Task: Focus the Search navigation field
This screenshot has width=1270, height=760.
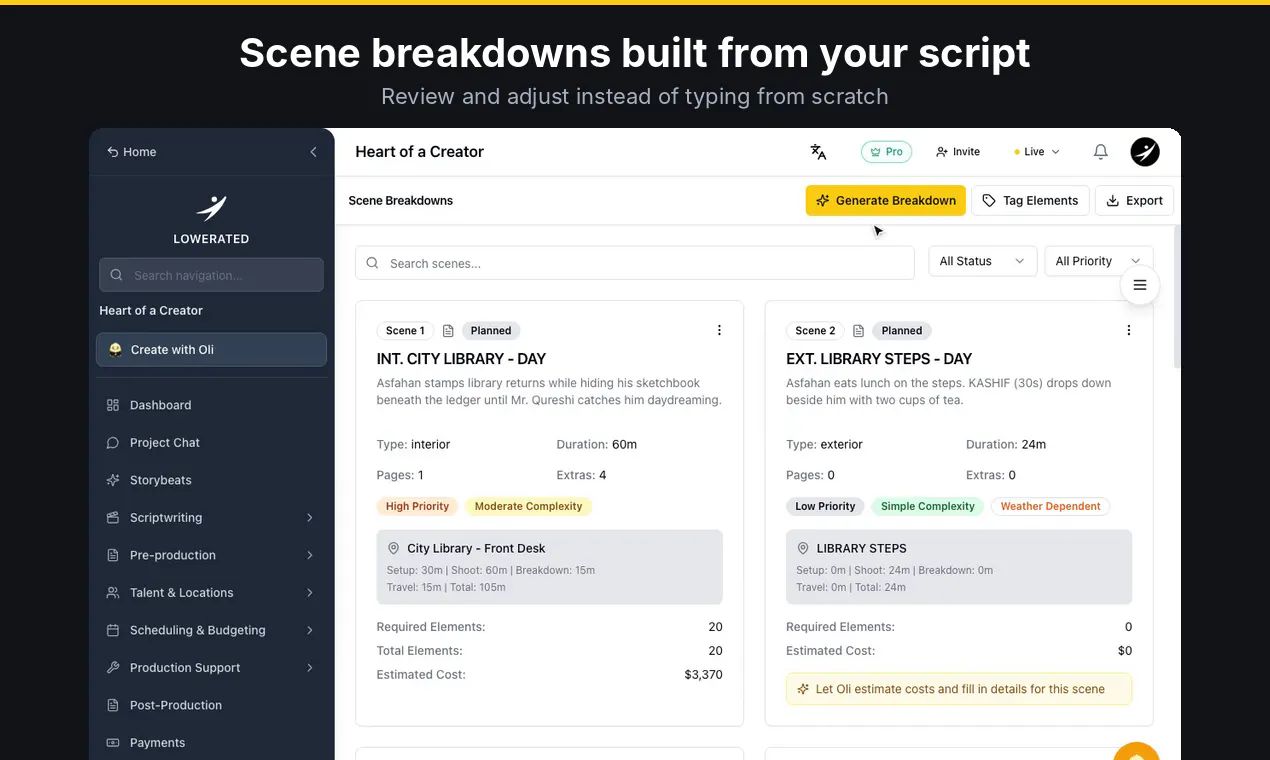Action: point(211,275)
